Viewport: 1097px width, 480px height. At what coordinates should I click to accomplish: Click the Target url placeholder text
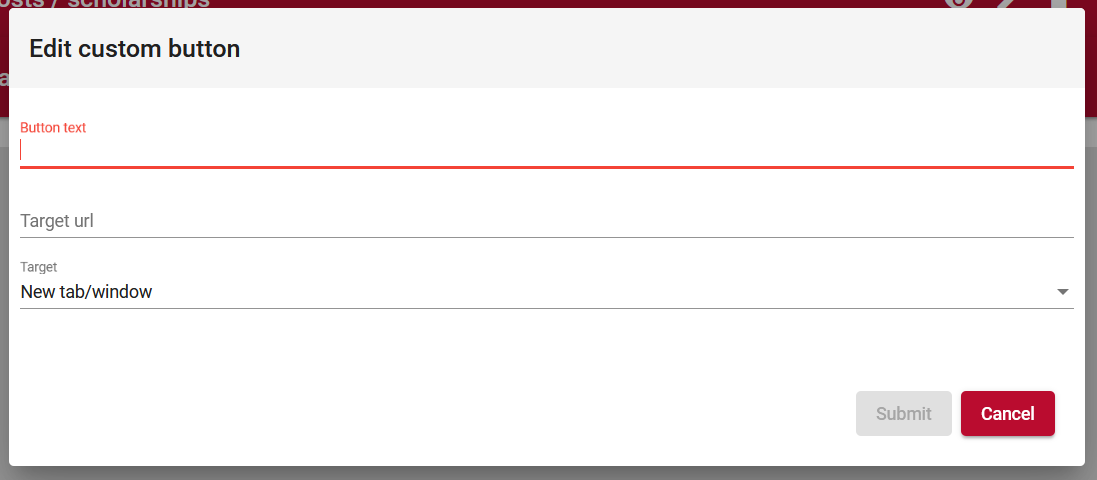57,221
